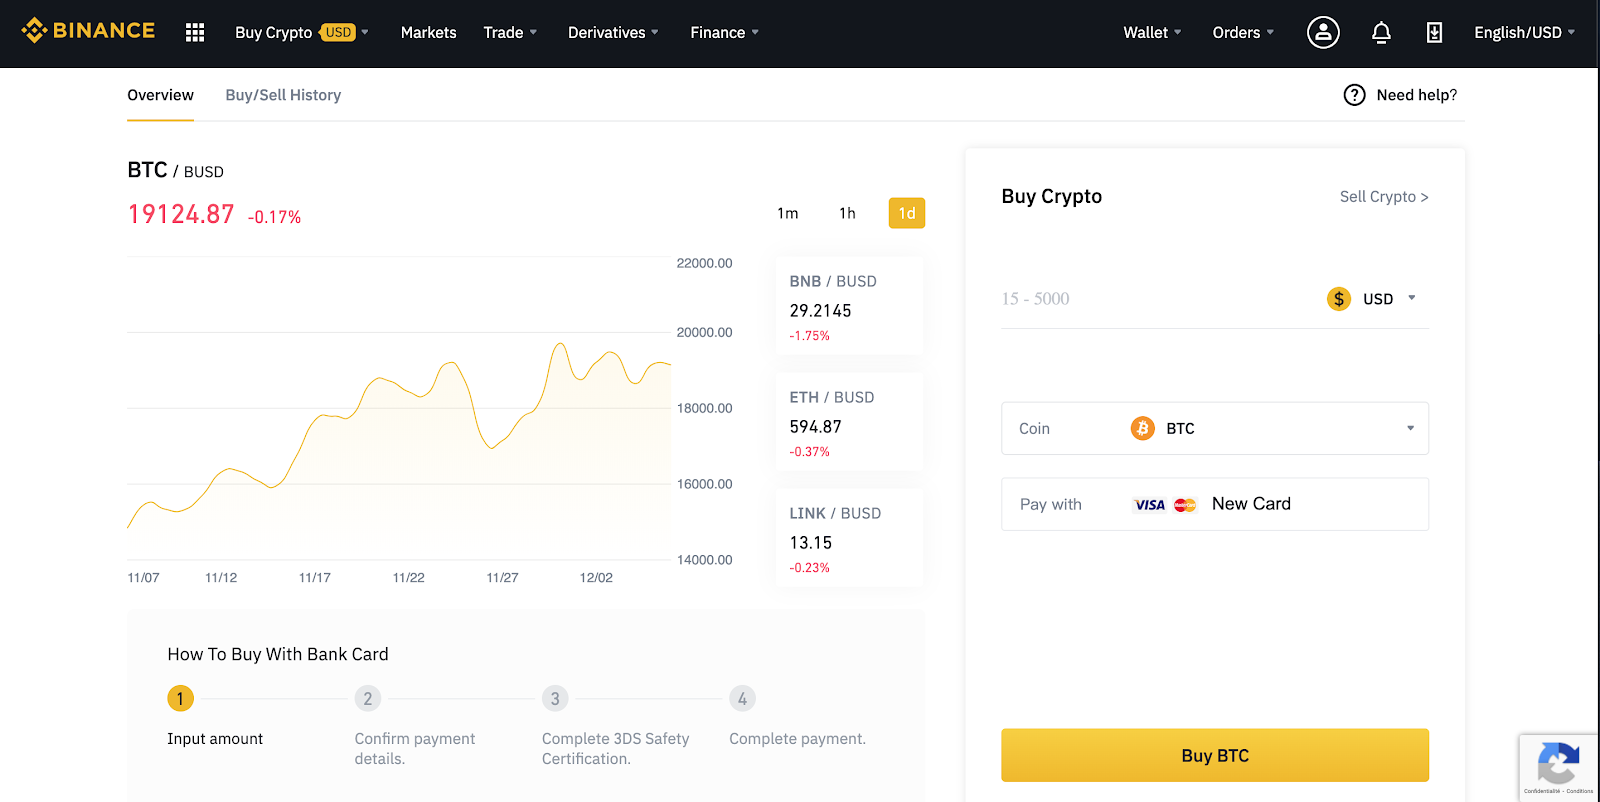Open the English/USD language selector
This screenshot has height=802, width=1600.
click(1524, 33)
